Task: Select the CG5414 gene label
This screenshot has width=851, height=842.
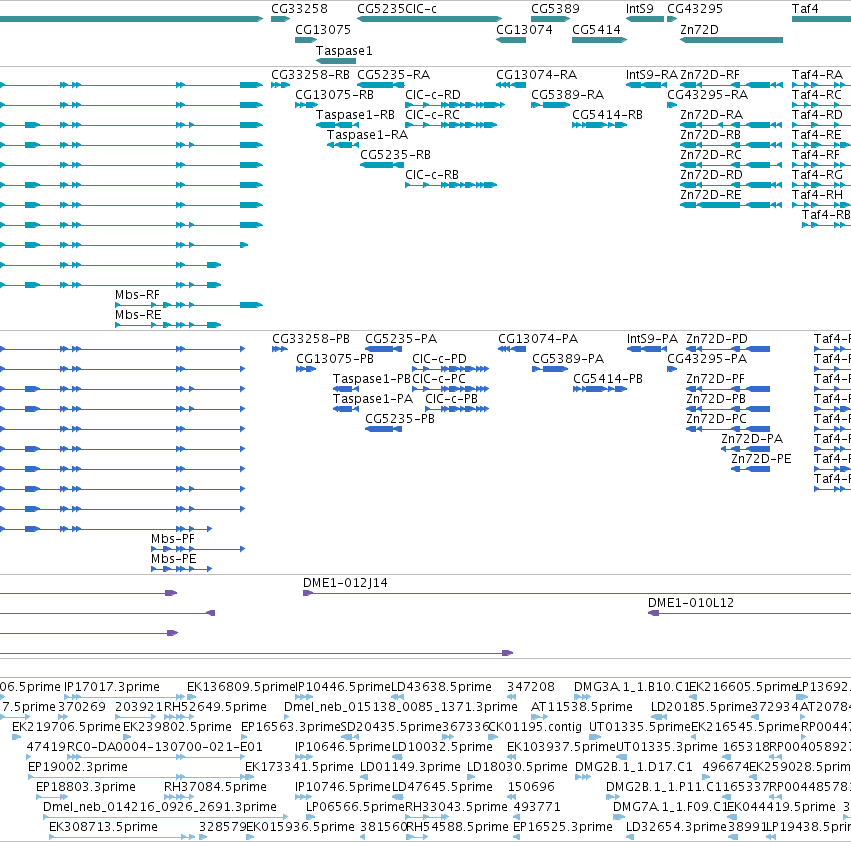Action: tap(596, 30)
